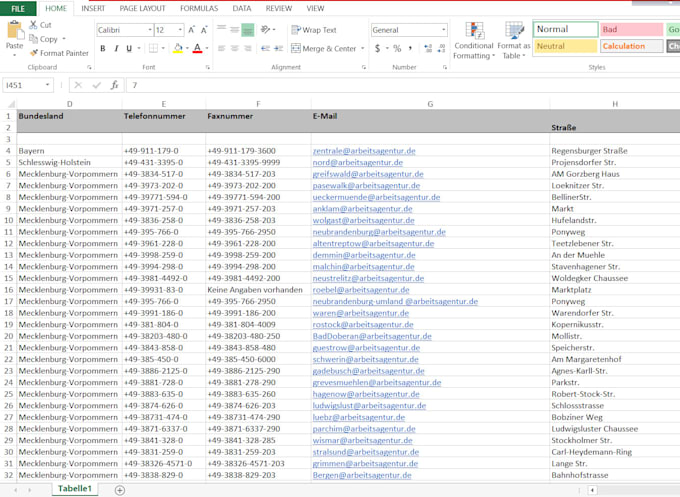Click the Copy icon
The width and height of the screenshot is (680, 497).
[x=33, y=39]
